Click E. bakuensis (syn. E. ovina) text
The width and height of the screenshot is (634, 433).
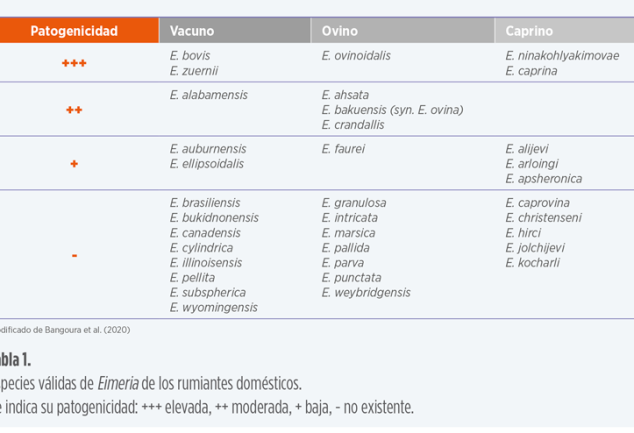[392, 110]
